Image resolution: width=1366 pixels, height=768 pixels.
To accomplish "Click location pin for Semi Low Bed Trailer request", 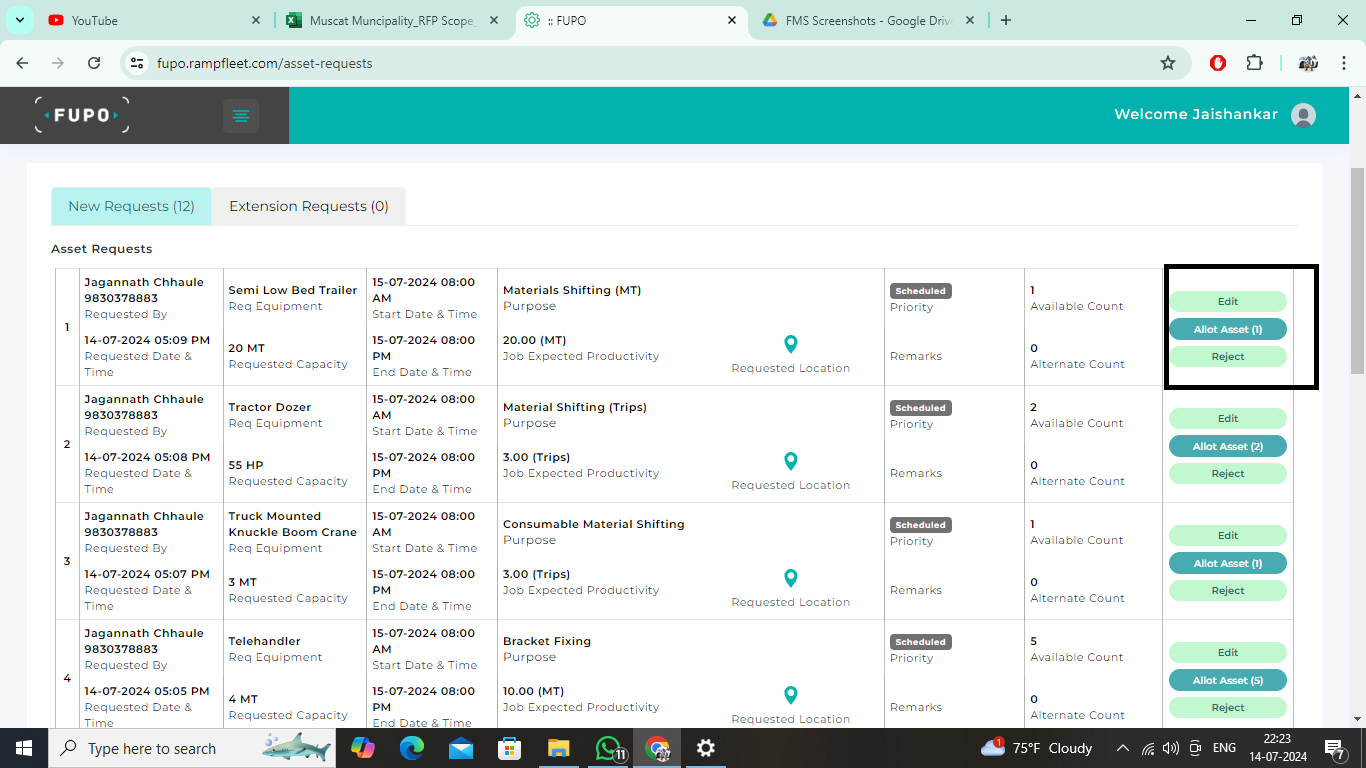I will point(790,344).
